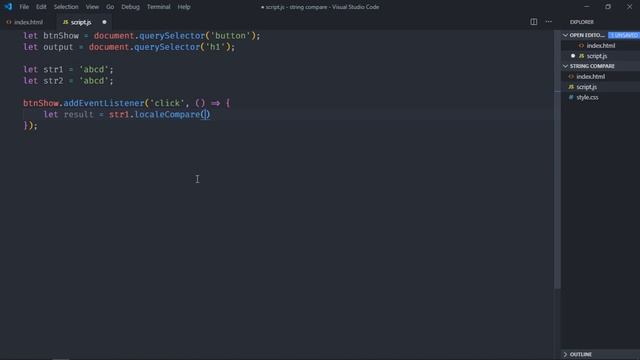Click the Explorer panel title
Image resolution: width=640 pixels, height=360 pixels.
coord(582,22)
